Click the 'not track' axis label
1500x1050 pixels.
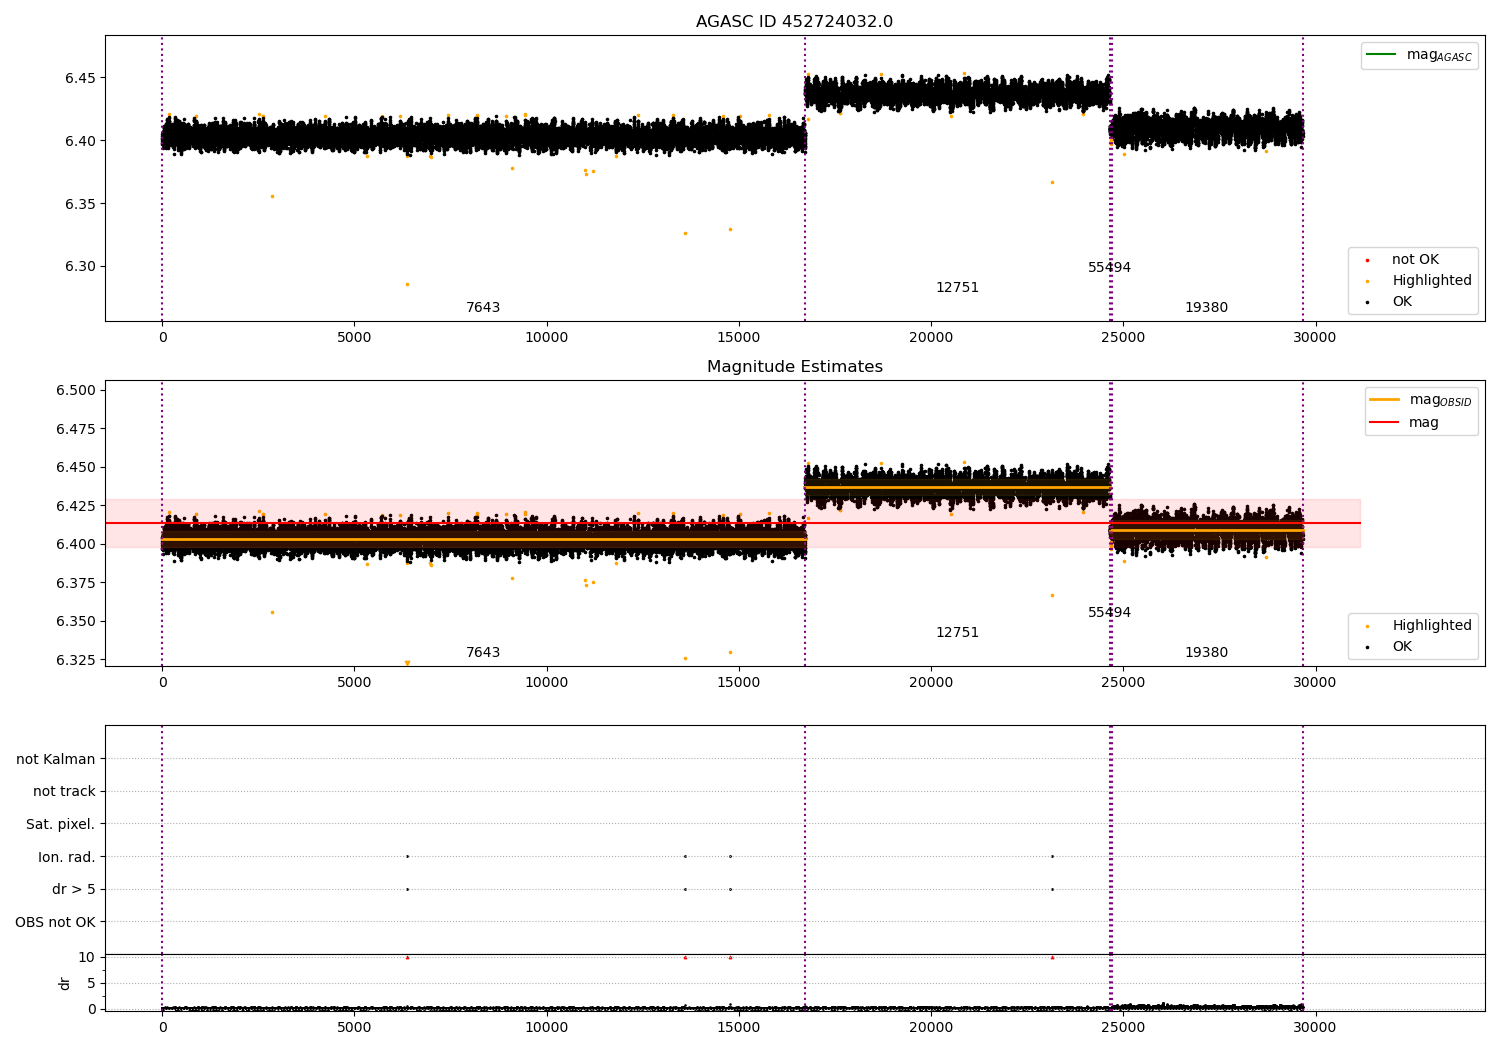[64, 791]
